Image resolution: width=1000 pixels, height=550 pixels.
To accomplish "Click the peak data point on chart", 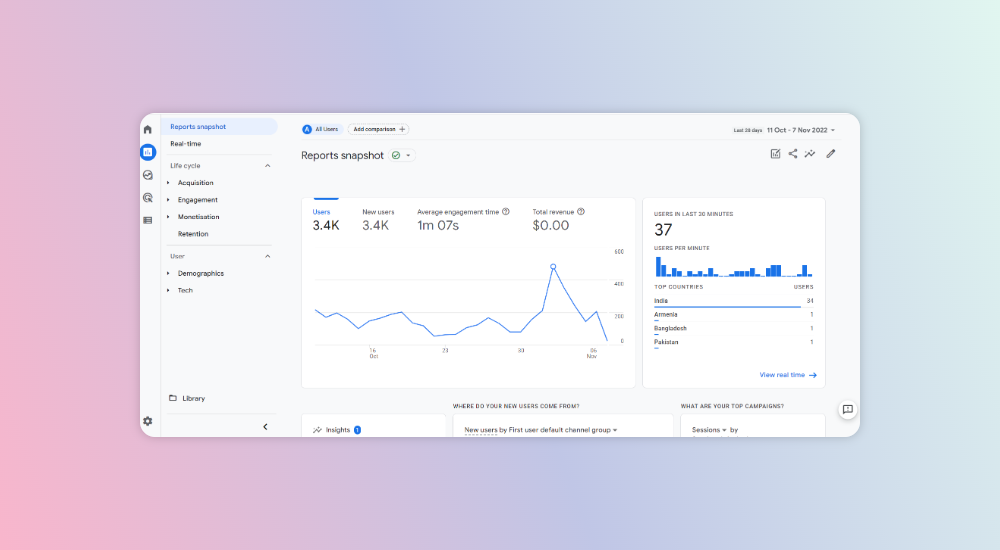I will (553, 267).
